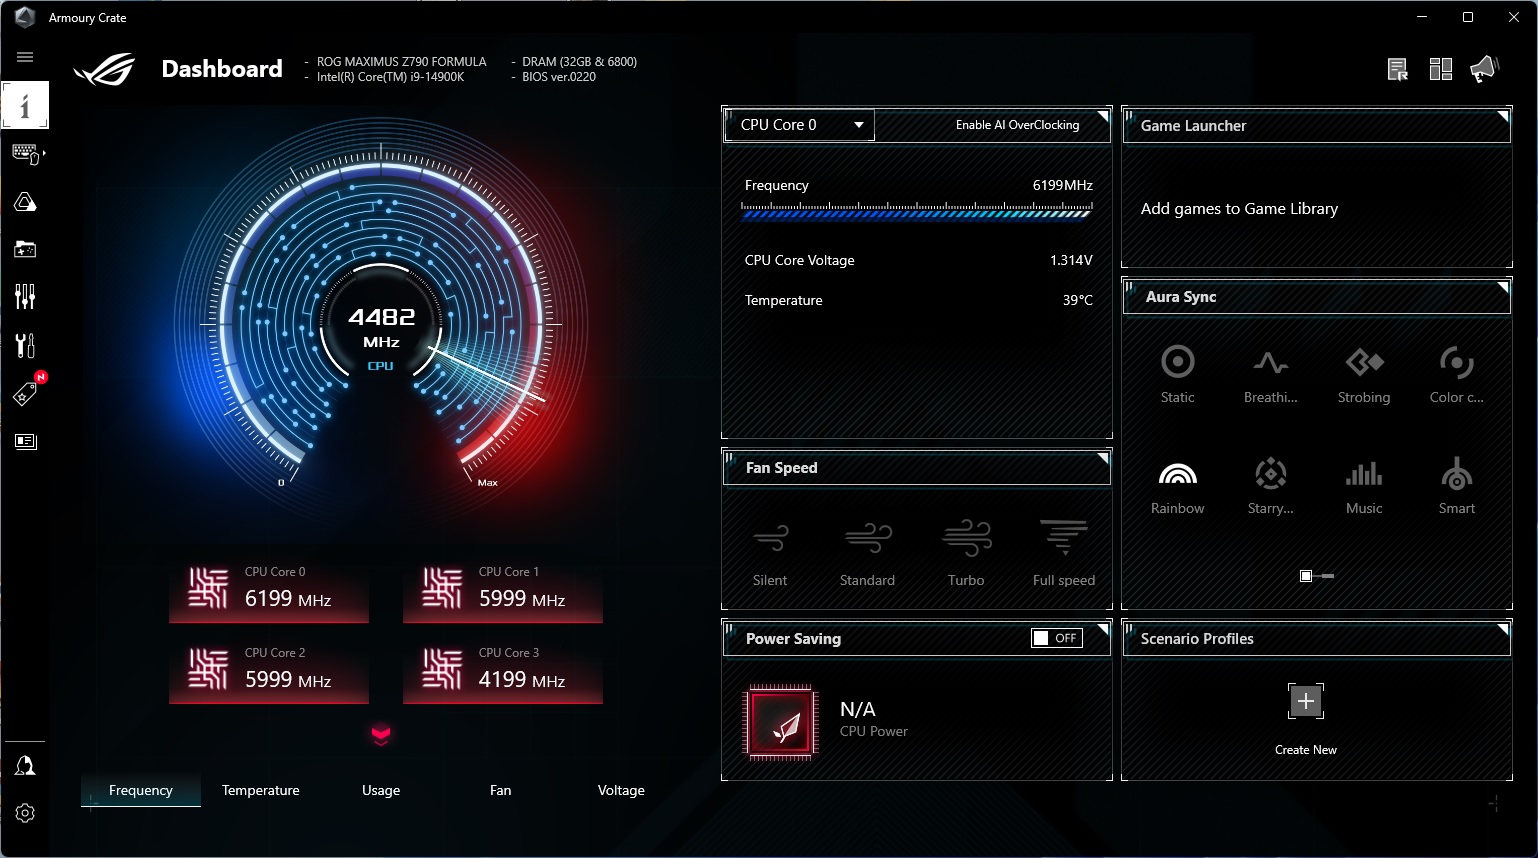Select Color cycle Aura effect

click(1457, 375)
